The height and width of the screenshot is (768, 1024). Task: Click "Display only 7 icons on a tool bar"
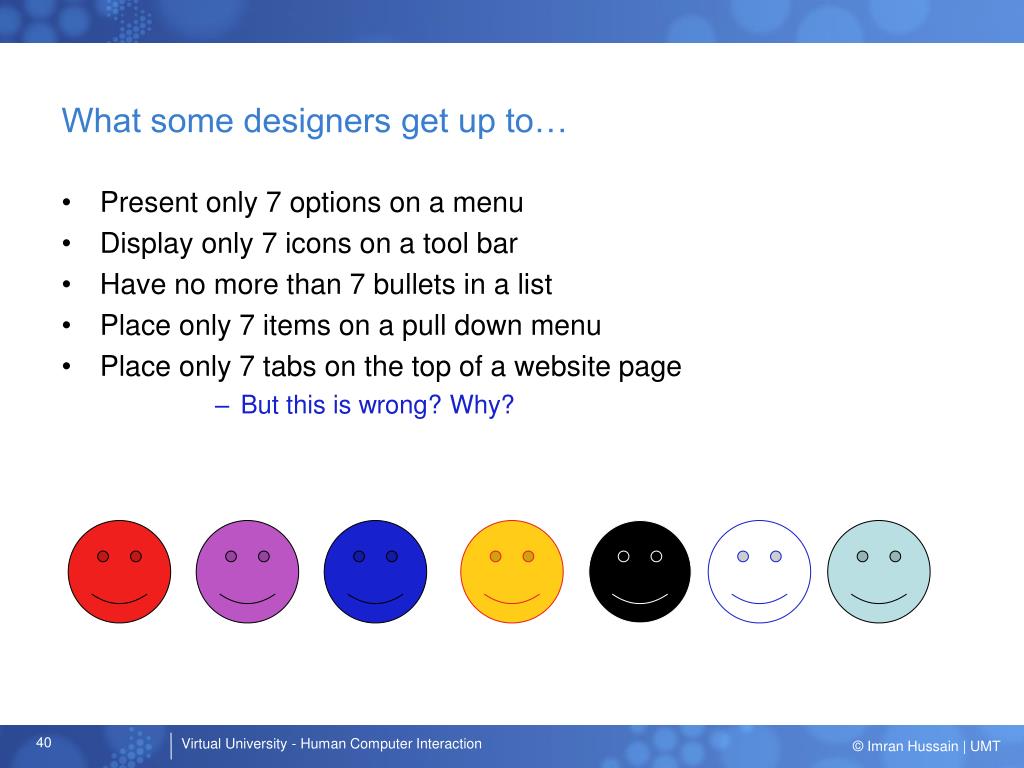pos(309,244)
